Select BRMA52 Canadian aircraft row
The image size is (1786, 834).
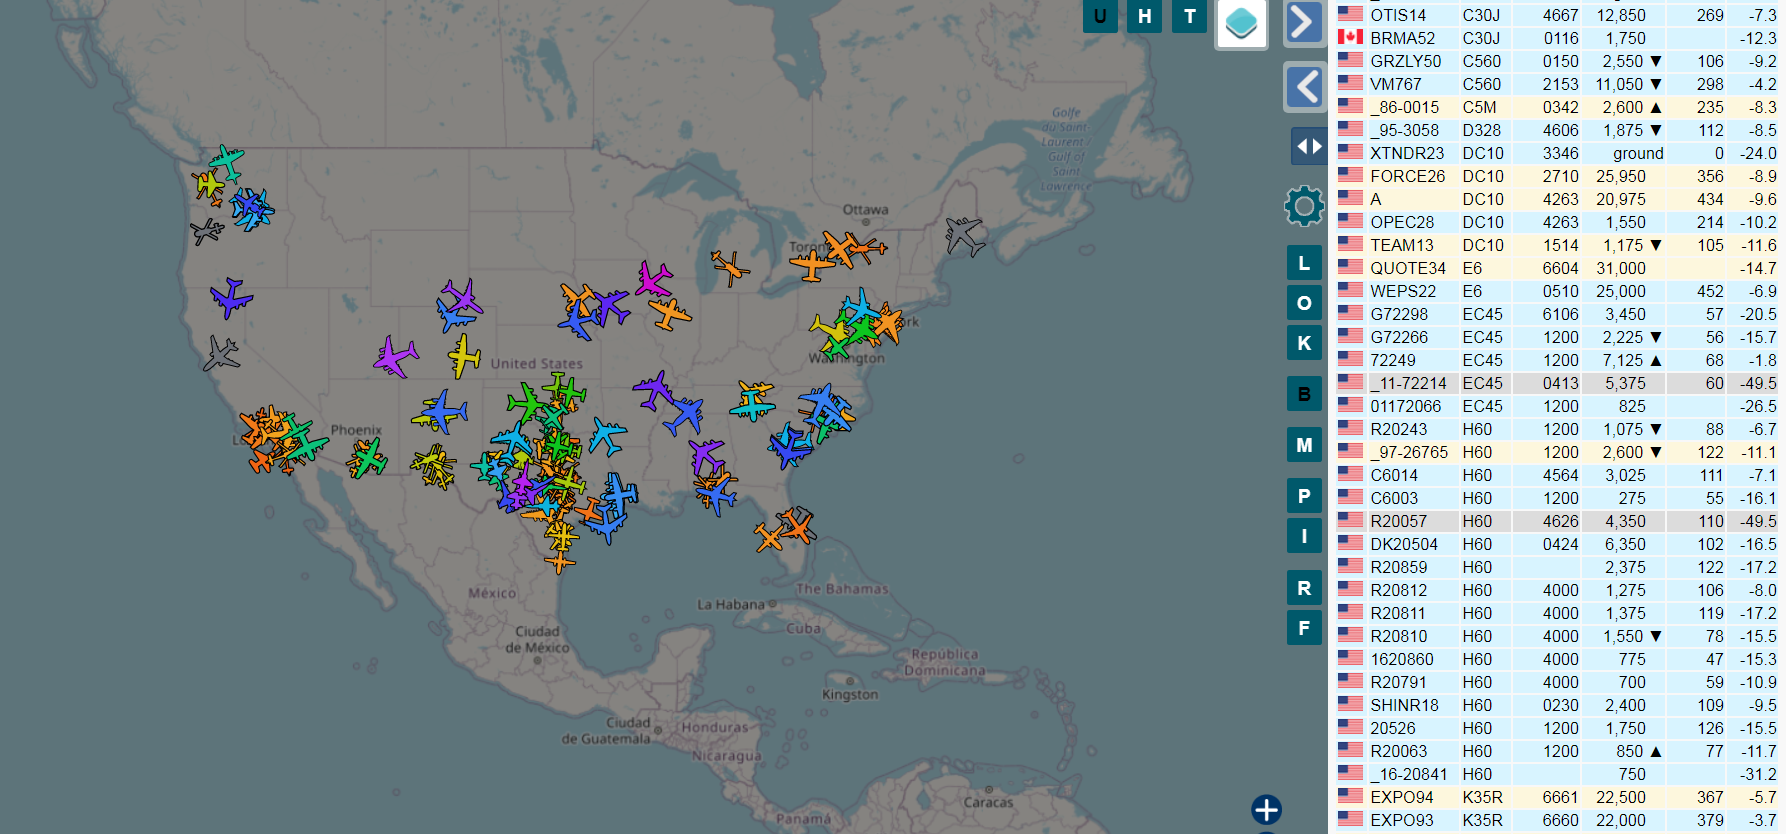coord(1557,38)
